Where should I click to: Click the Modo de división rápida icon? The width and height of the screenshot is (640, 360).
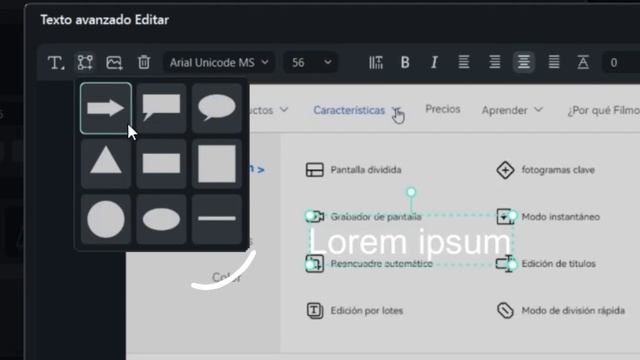click(x=505, y=311)
